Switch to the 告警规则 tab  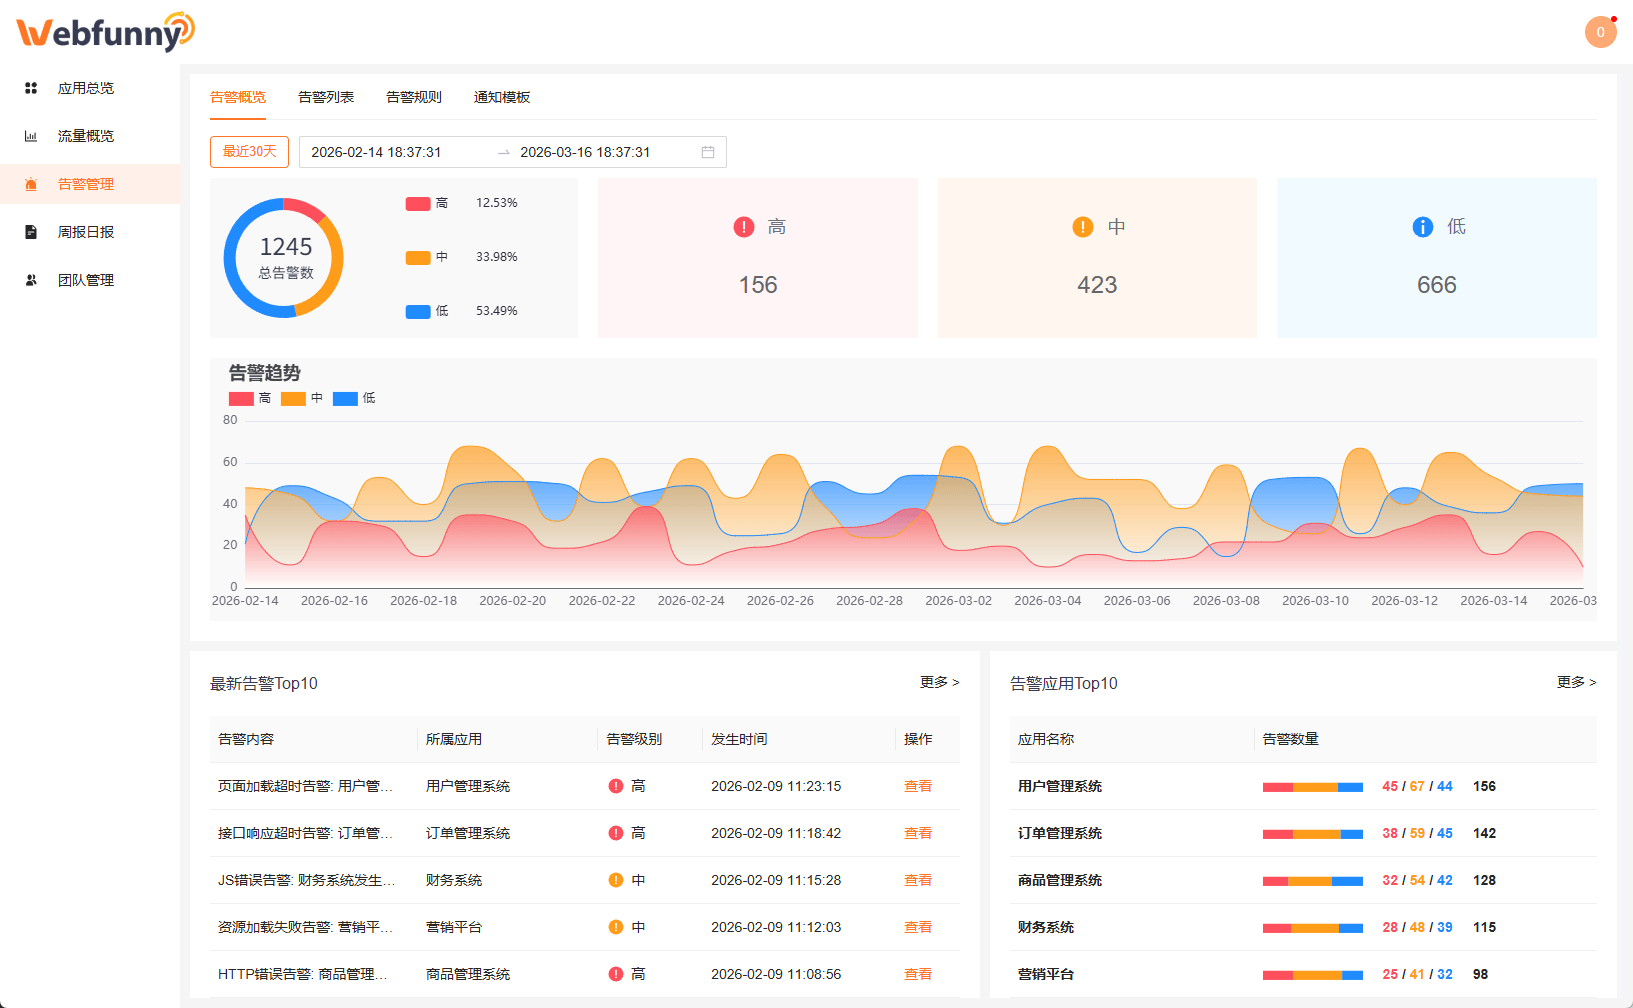pyautogui.click(x=414, y=97)
